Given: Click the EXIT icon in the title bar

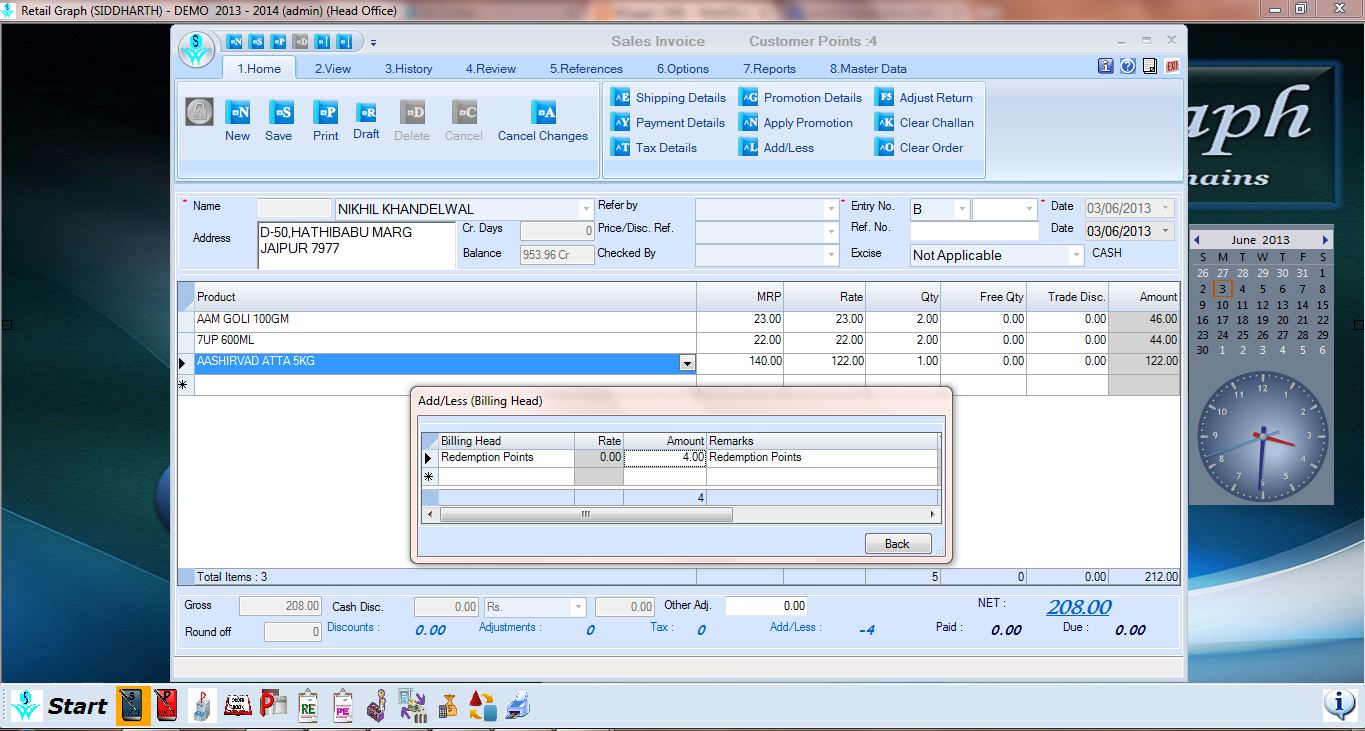Looking at the screenshot, I should pos(1171,65).
